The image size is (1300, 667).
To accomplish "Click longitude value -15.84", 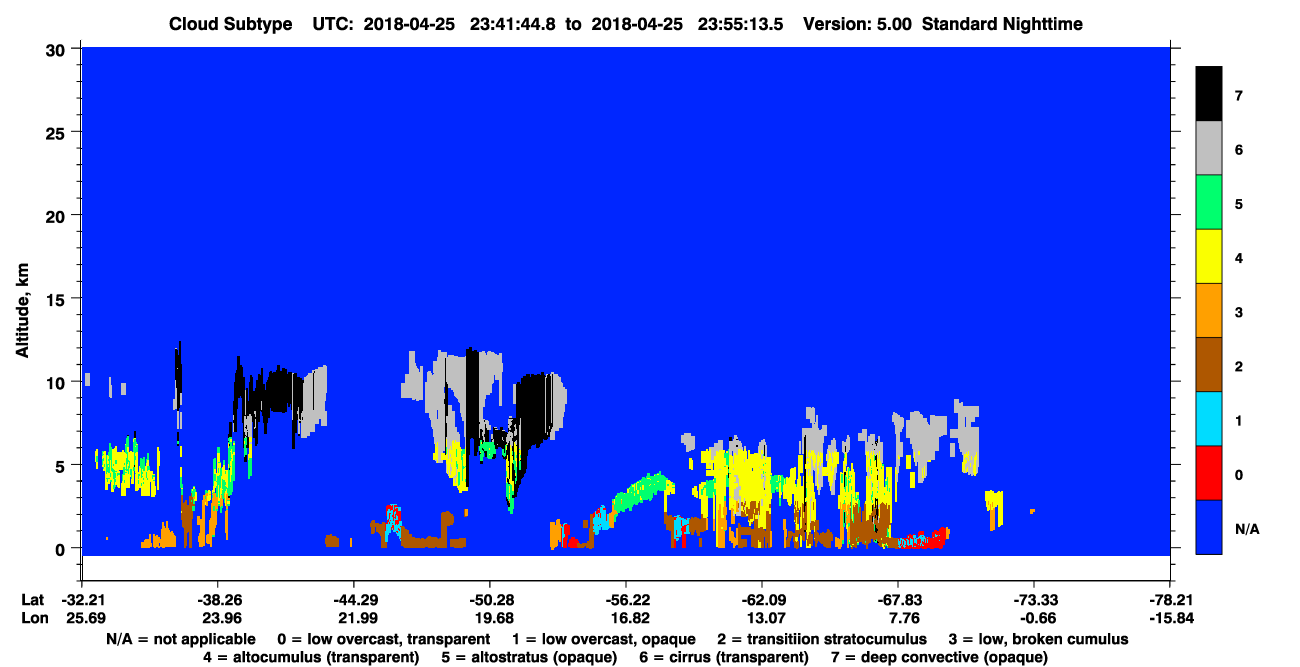I will point(1169,618).
